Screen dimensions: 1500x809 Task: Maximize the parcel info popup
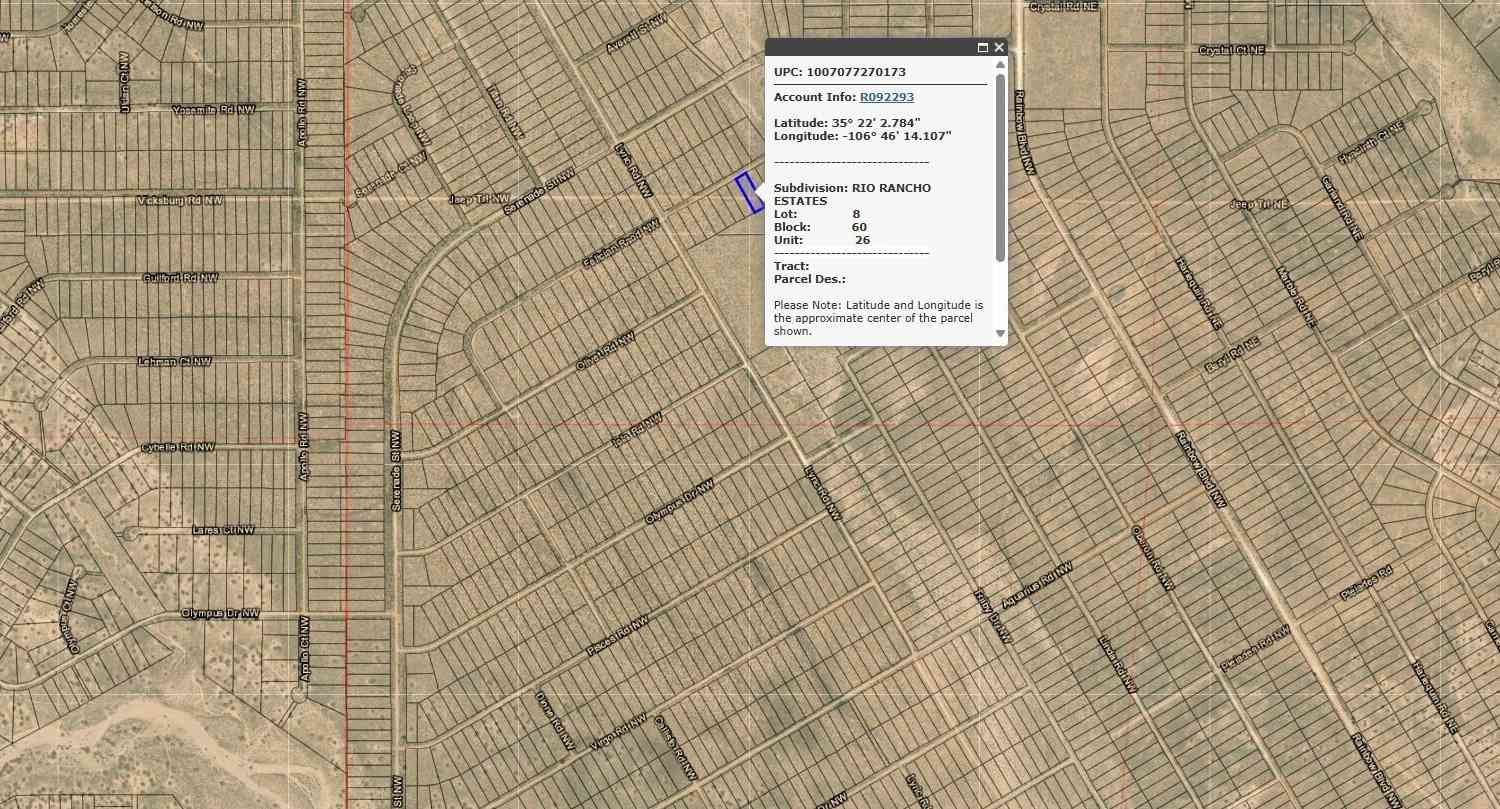pyautogui.click(x=982, y=47)
